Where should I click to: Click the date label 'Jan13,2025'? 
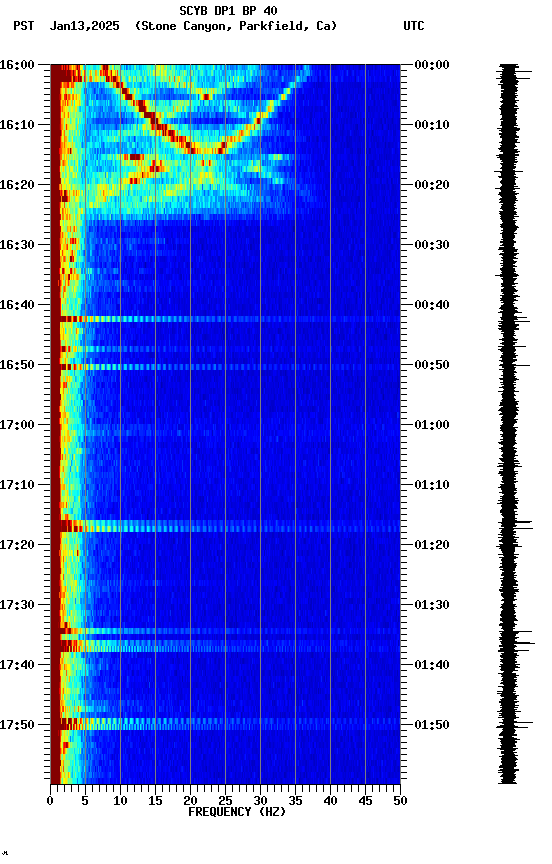(x=84, y=26)
